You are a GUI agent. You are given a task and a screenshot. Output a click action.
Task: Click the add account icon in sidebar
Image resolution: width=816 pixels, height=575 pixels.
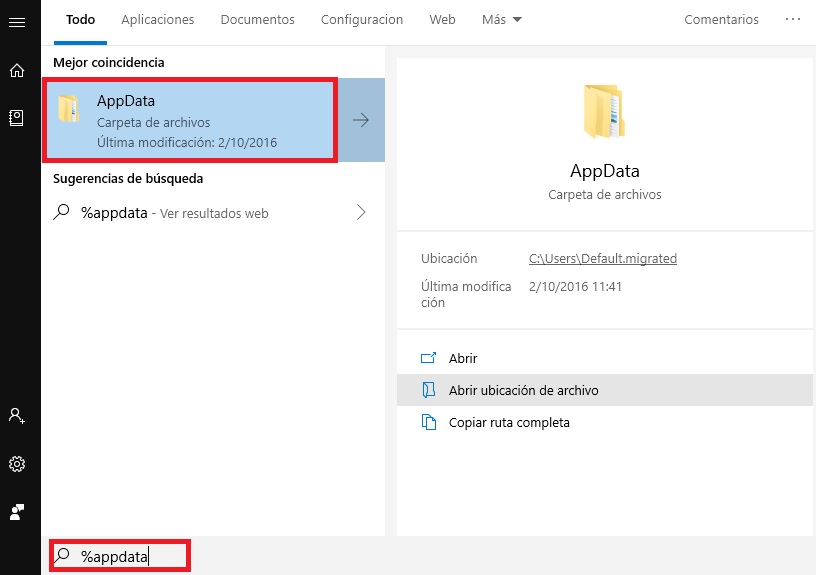coord(16,415)
